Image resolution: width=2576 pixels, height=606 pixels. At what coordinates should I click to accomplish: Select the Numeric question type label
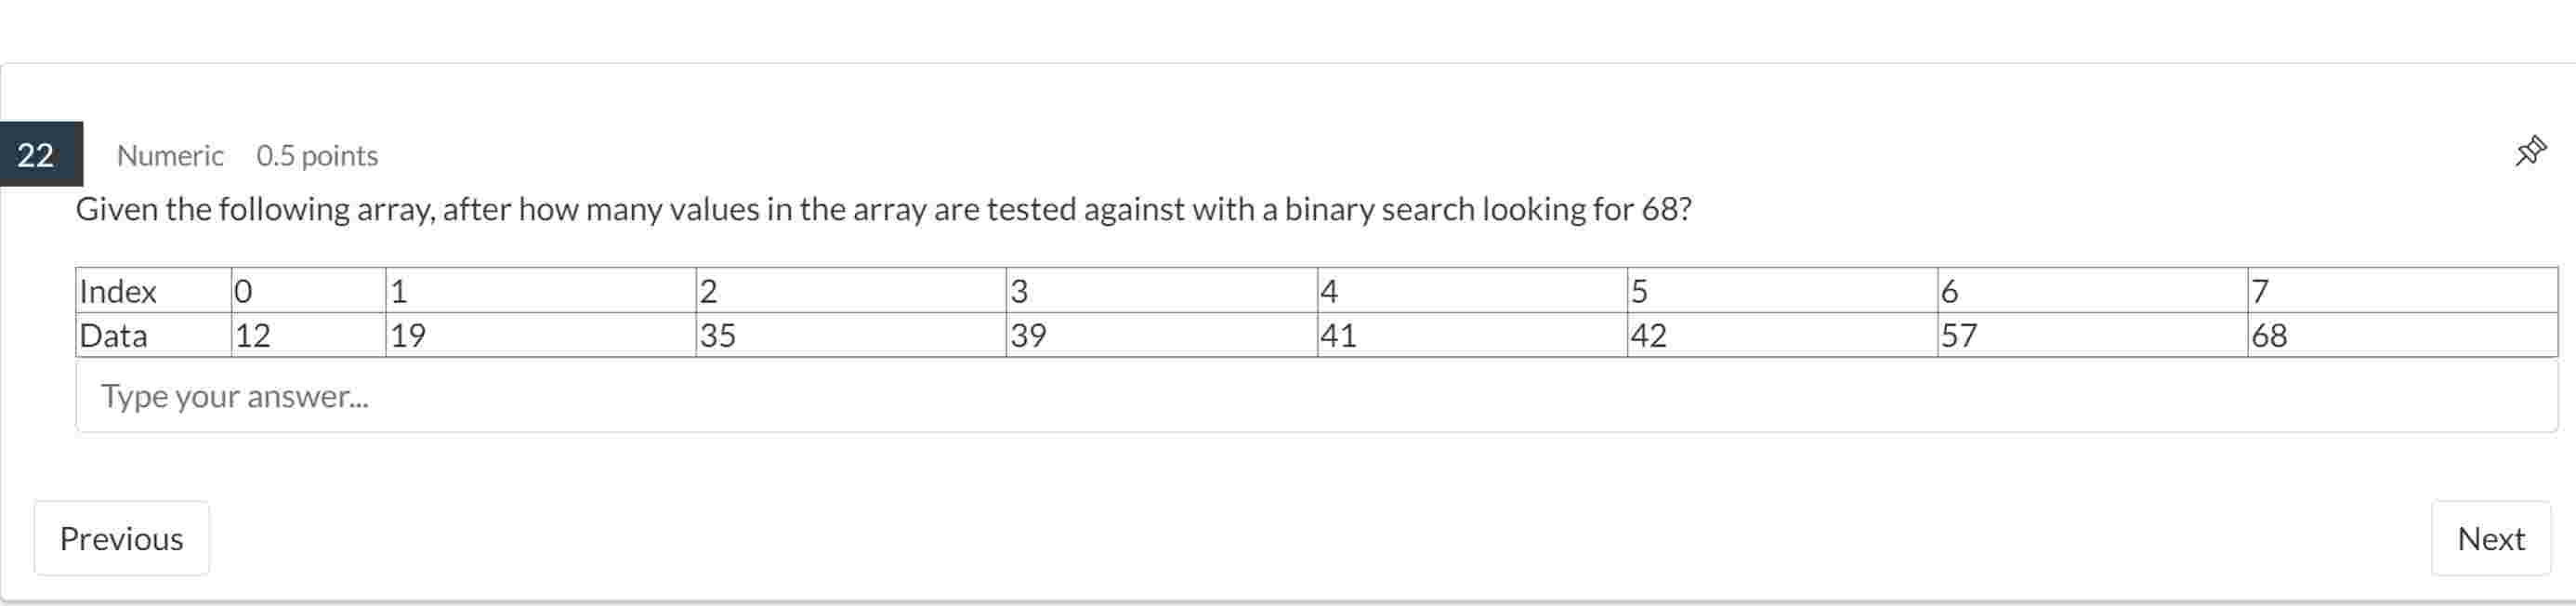[x=170, y=155]
